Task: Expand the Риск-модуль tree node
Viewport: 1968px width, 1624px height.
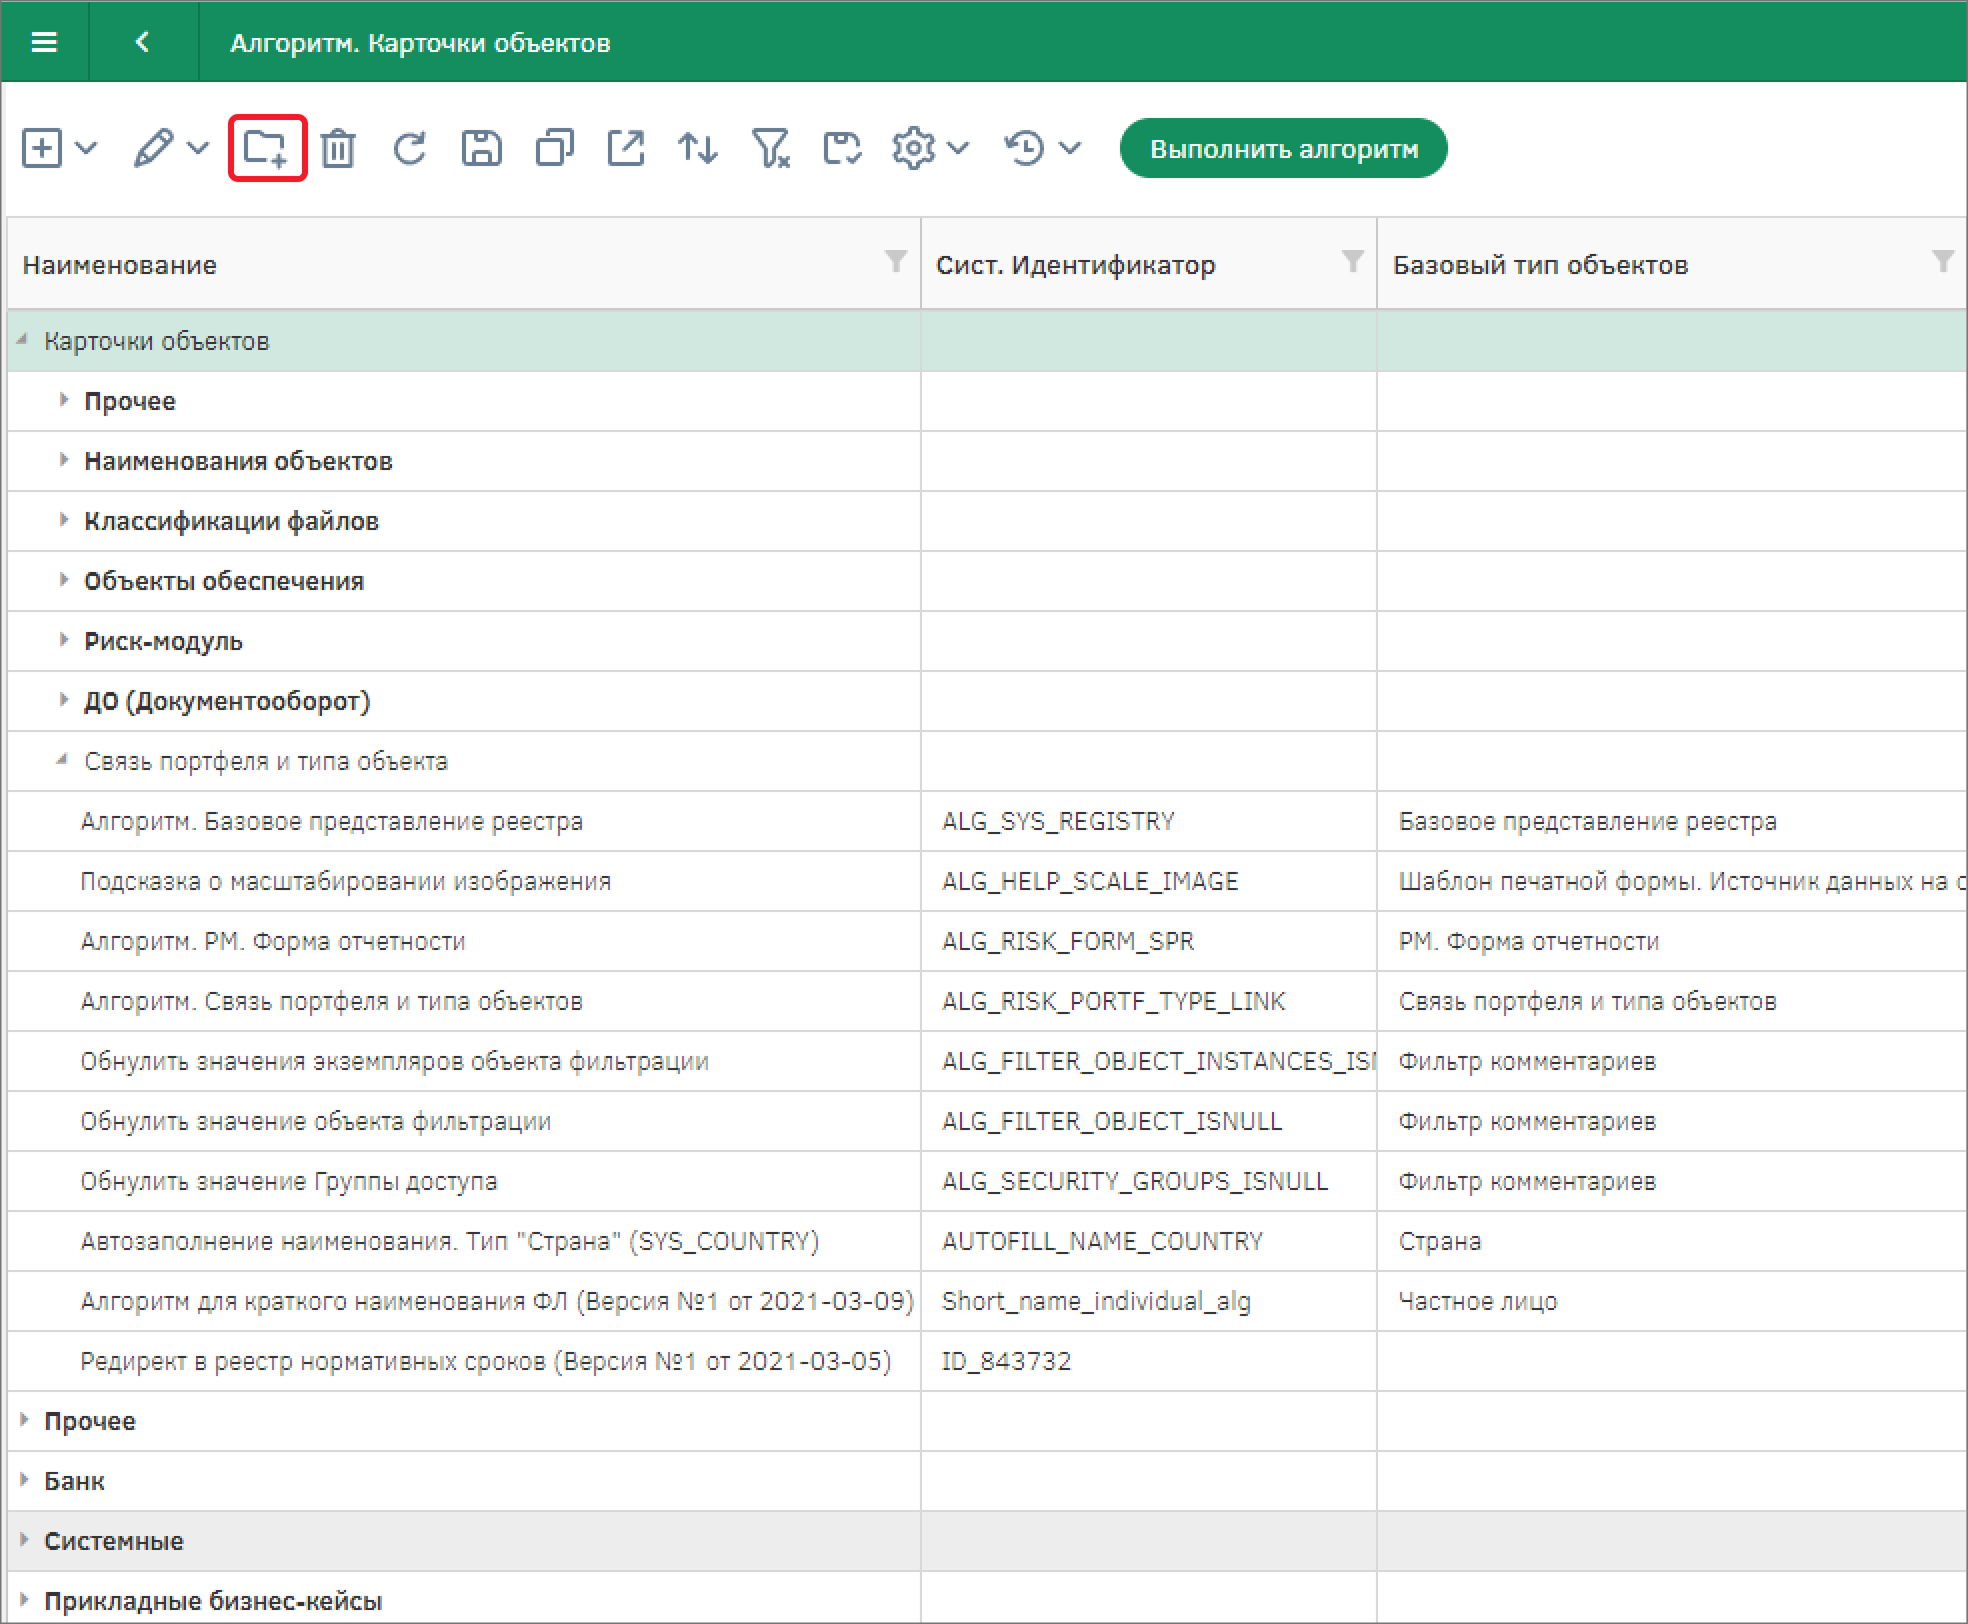Action: point(64,640)
